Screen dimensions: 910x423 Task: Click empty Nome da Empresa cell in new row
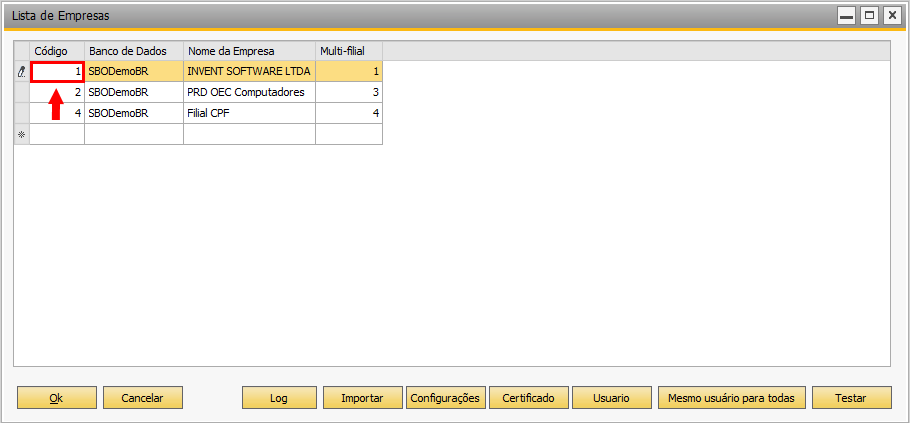[x=250, y=134]
